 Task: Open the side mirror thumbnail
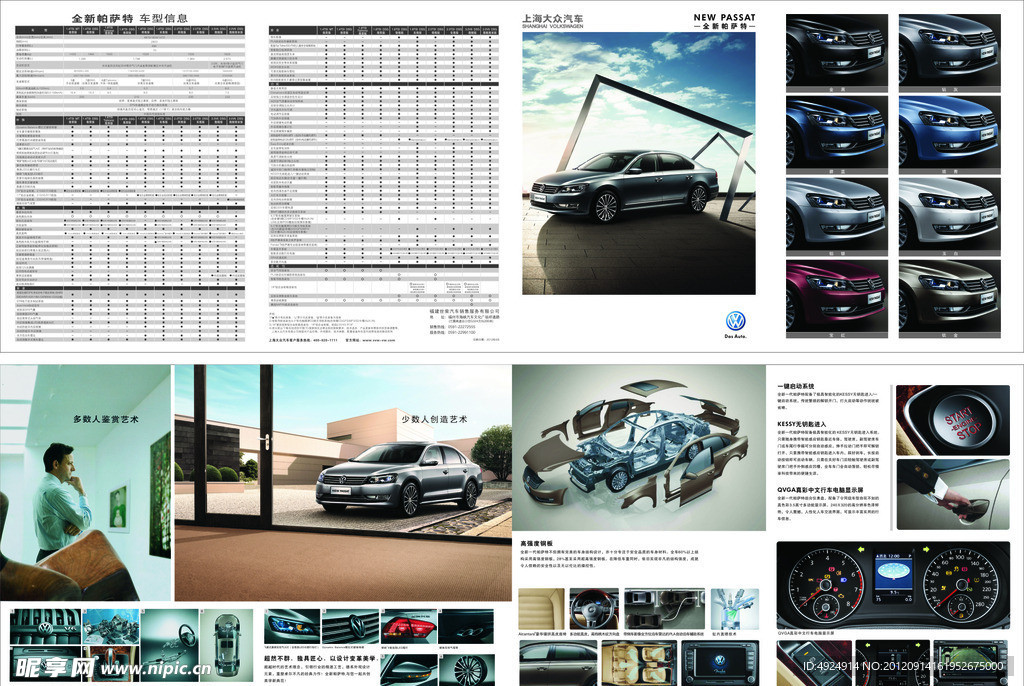(409, 670)
